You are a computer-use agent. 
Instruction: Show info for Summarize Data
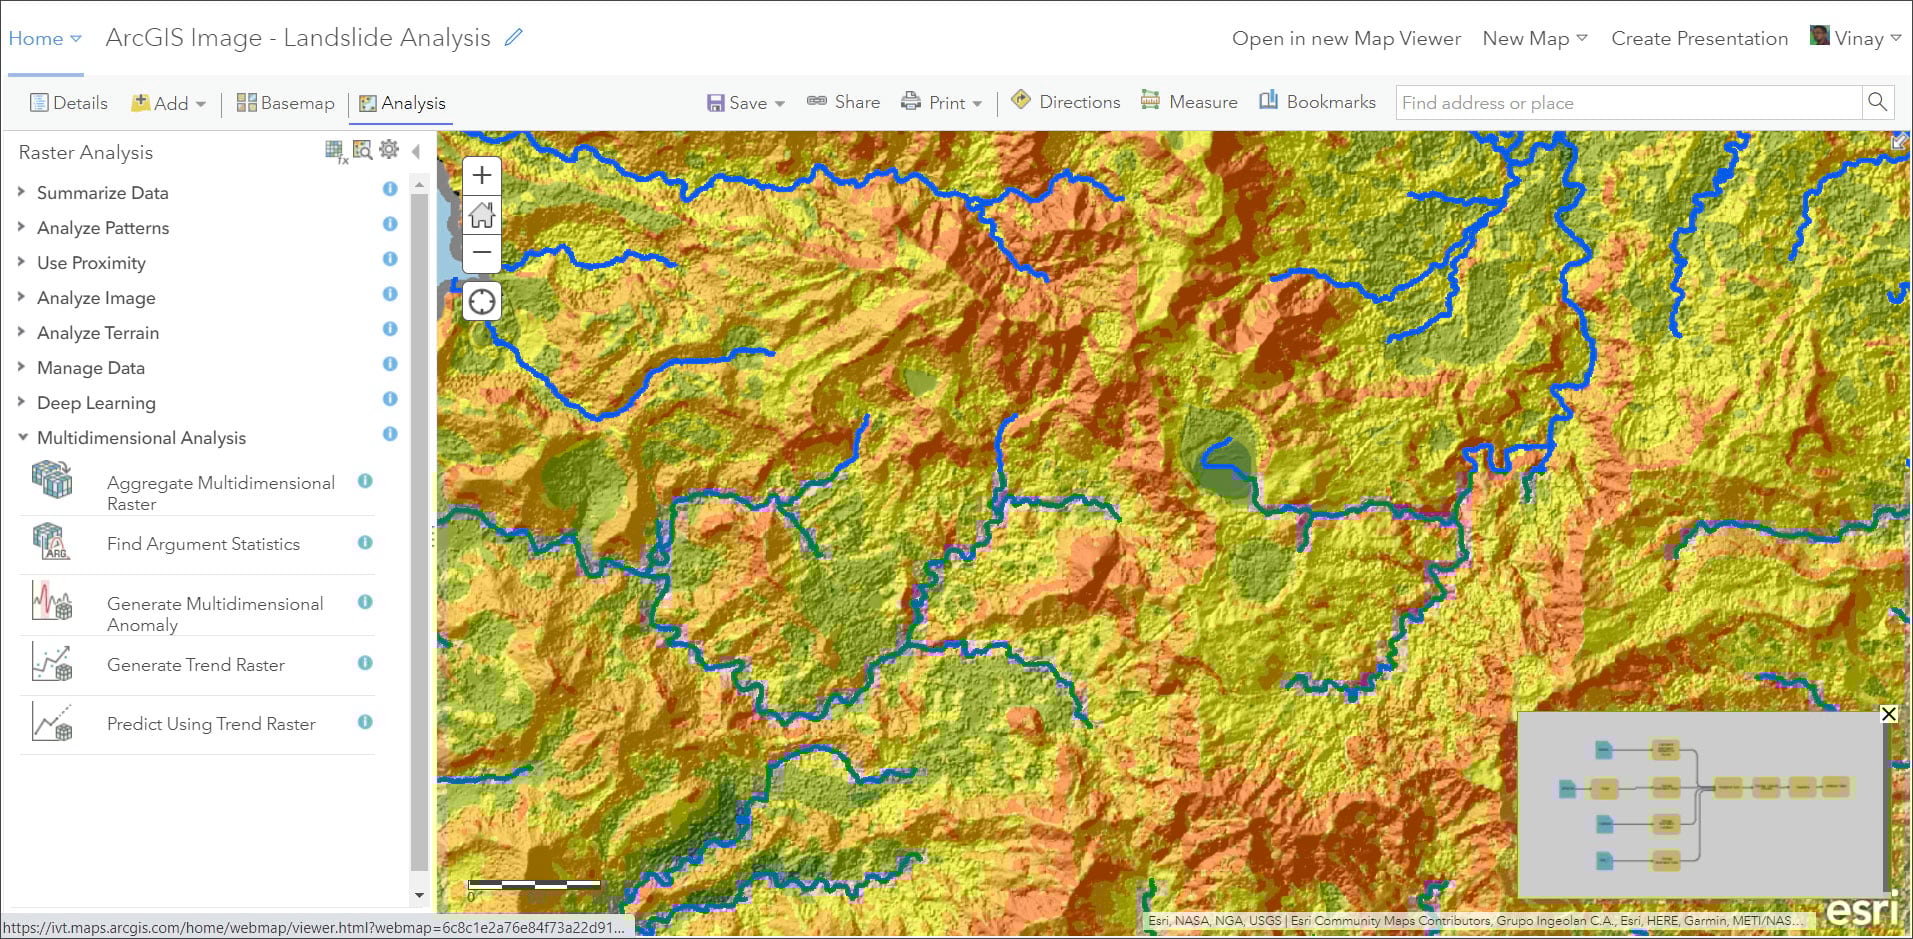[x=390, y=189]
